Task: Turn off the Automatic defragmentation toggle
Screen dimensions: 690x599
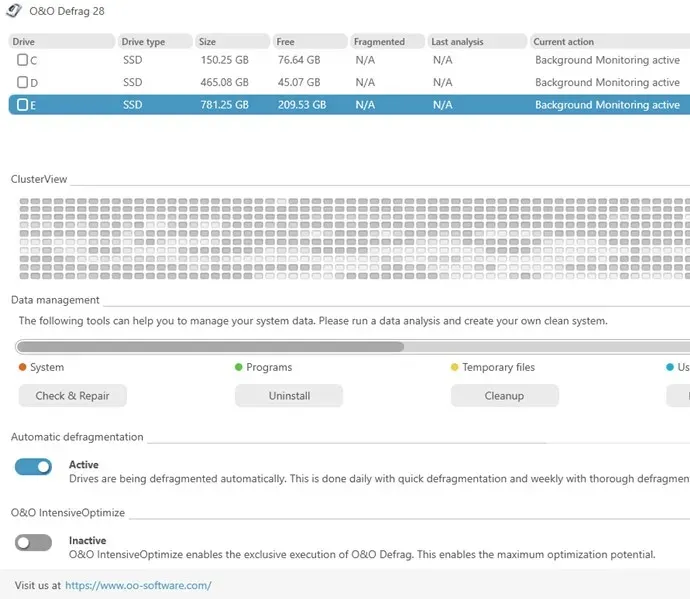Action: [33, 467]
